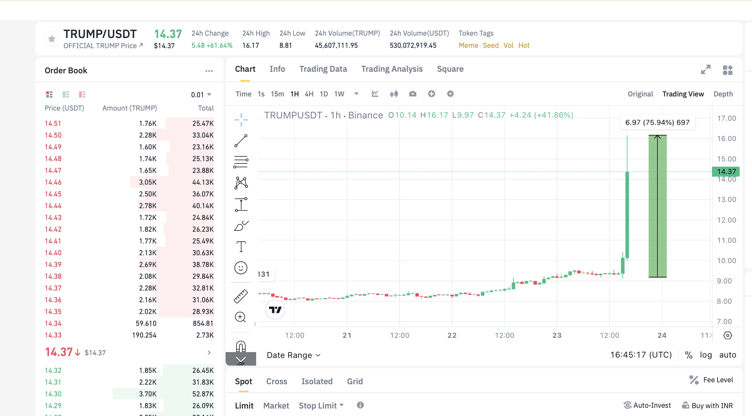Select the crosshair cursor tool
The width and height of the screenshot is (752, 416).
[x=241, y=119]
